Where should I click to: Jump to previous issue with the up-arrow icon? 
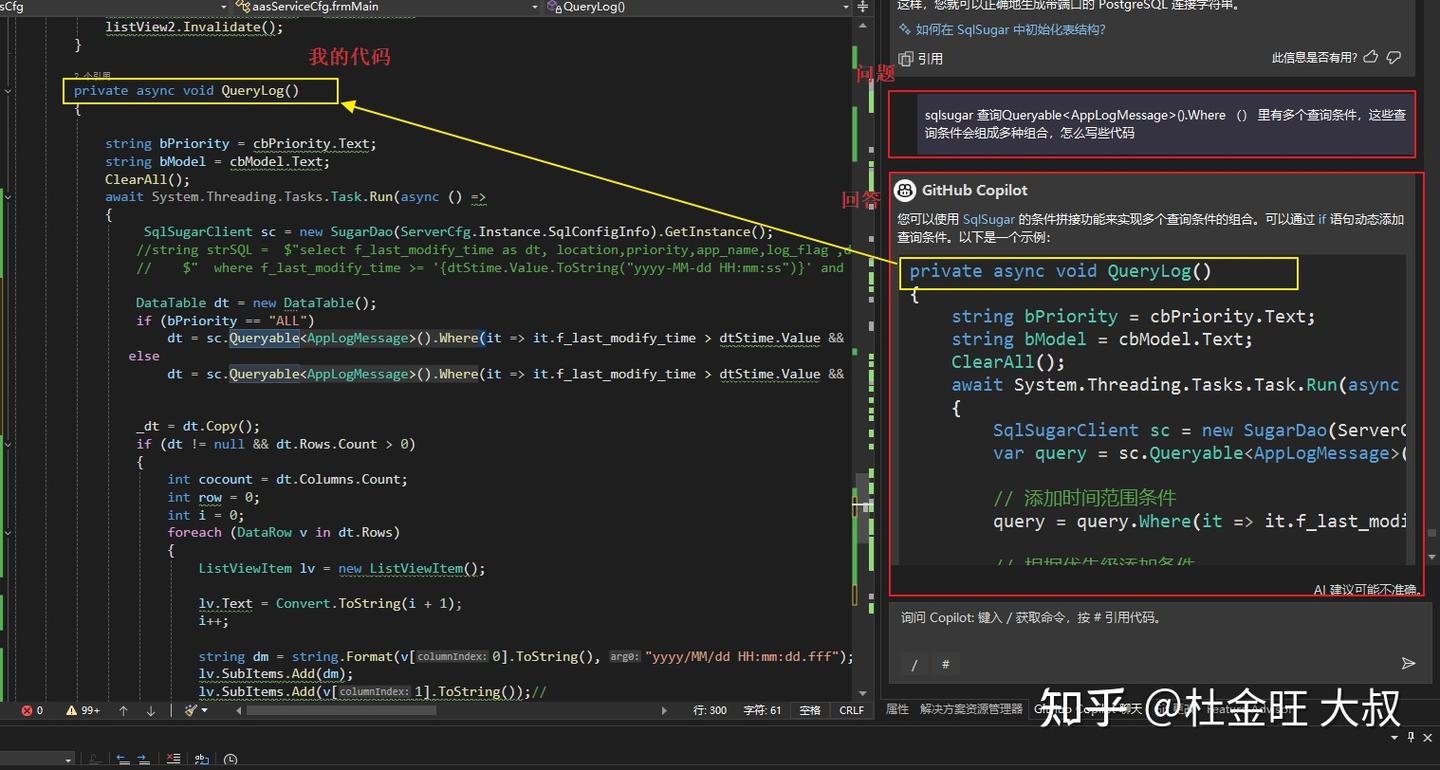(x=123, y=710)
